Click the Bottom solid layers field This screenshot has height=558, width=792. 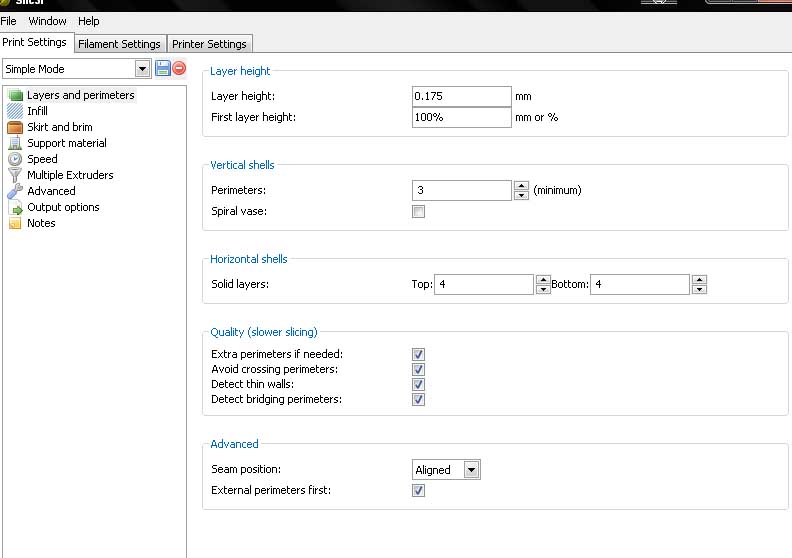tap(640, 284)
